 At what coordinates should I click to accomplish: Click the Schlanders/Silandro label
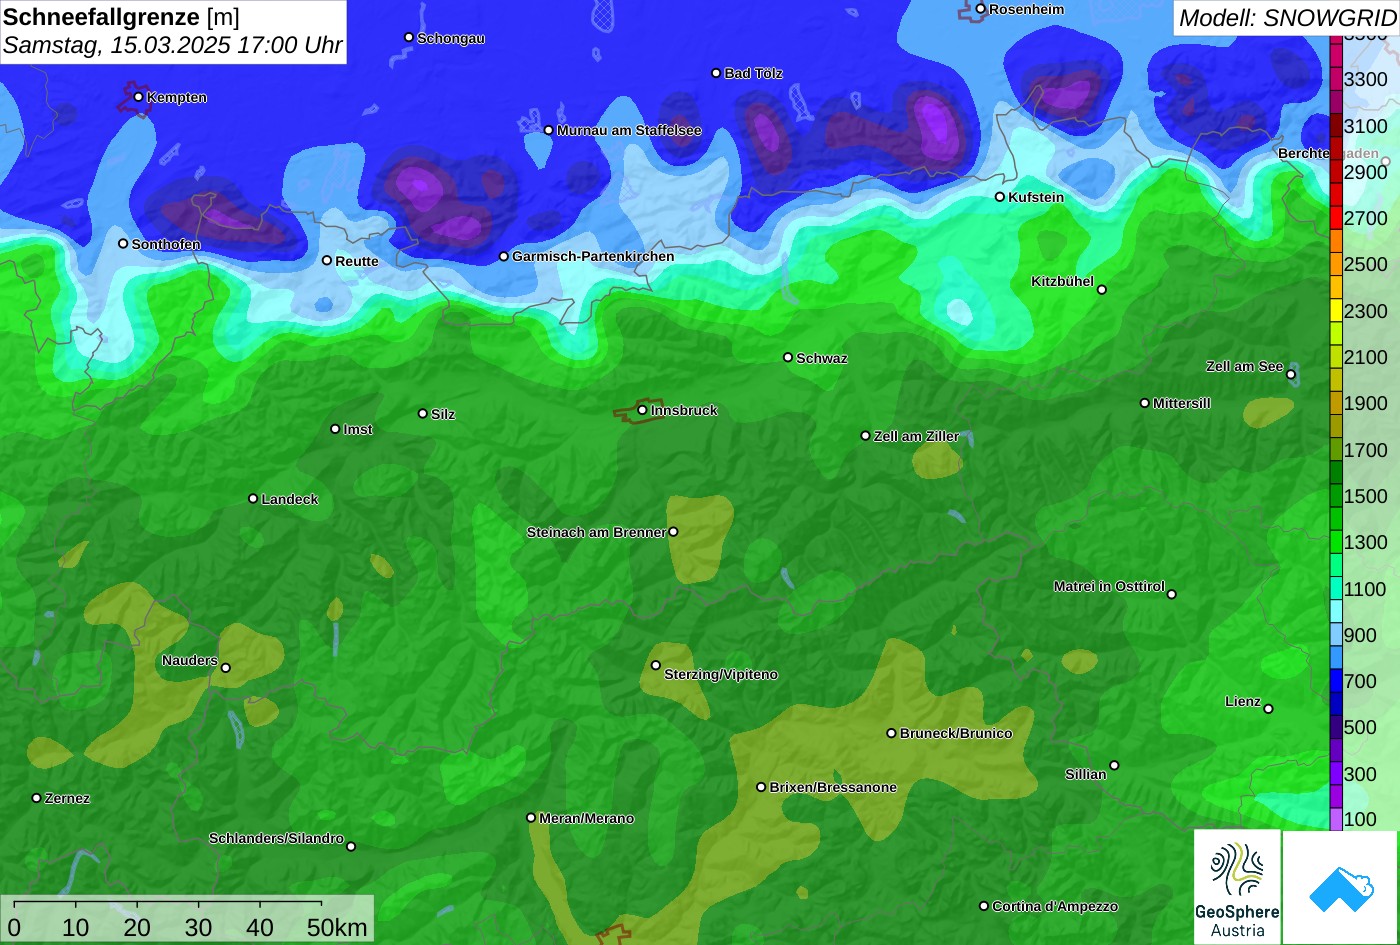coord(276,838)
